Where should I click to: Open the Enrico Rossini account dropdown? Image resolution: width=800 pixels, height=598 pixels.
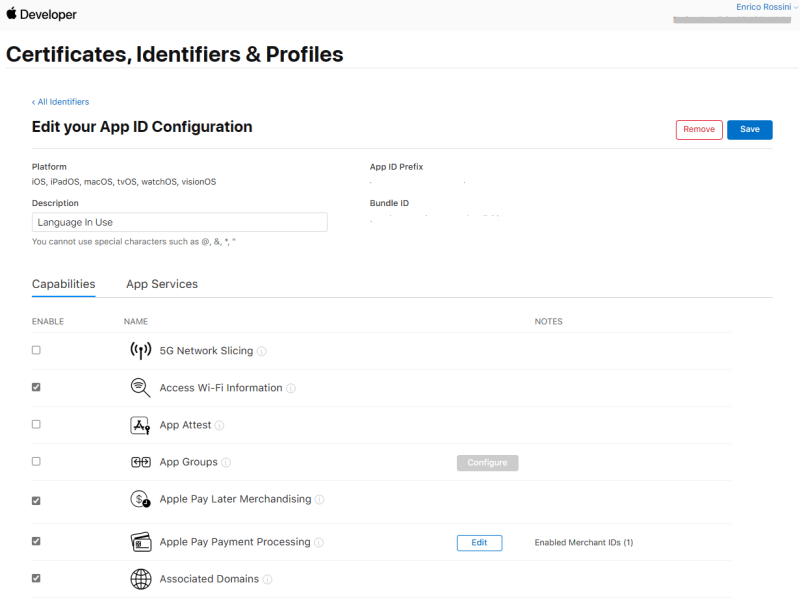pyautogui.click(x=766, y=7)
